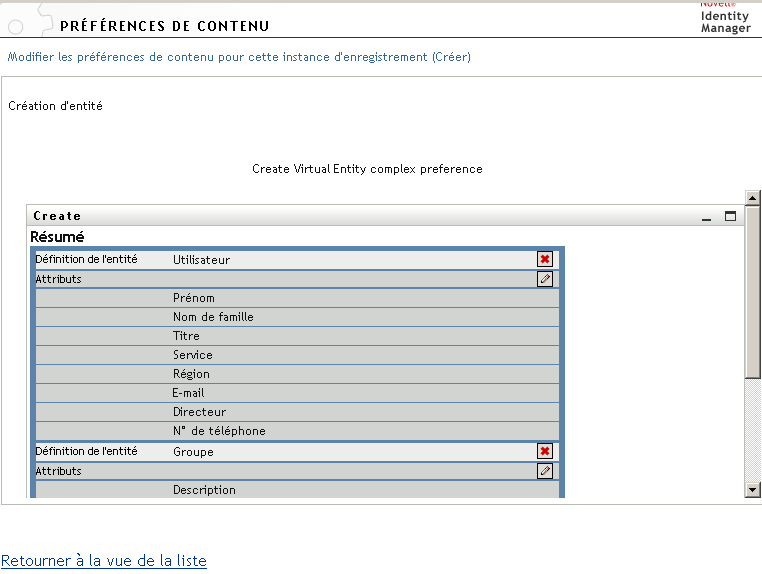Edit attributes of the Utilisateur entity
762x574 pixels.
545,279
